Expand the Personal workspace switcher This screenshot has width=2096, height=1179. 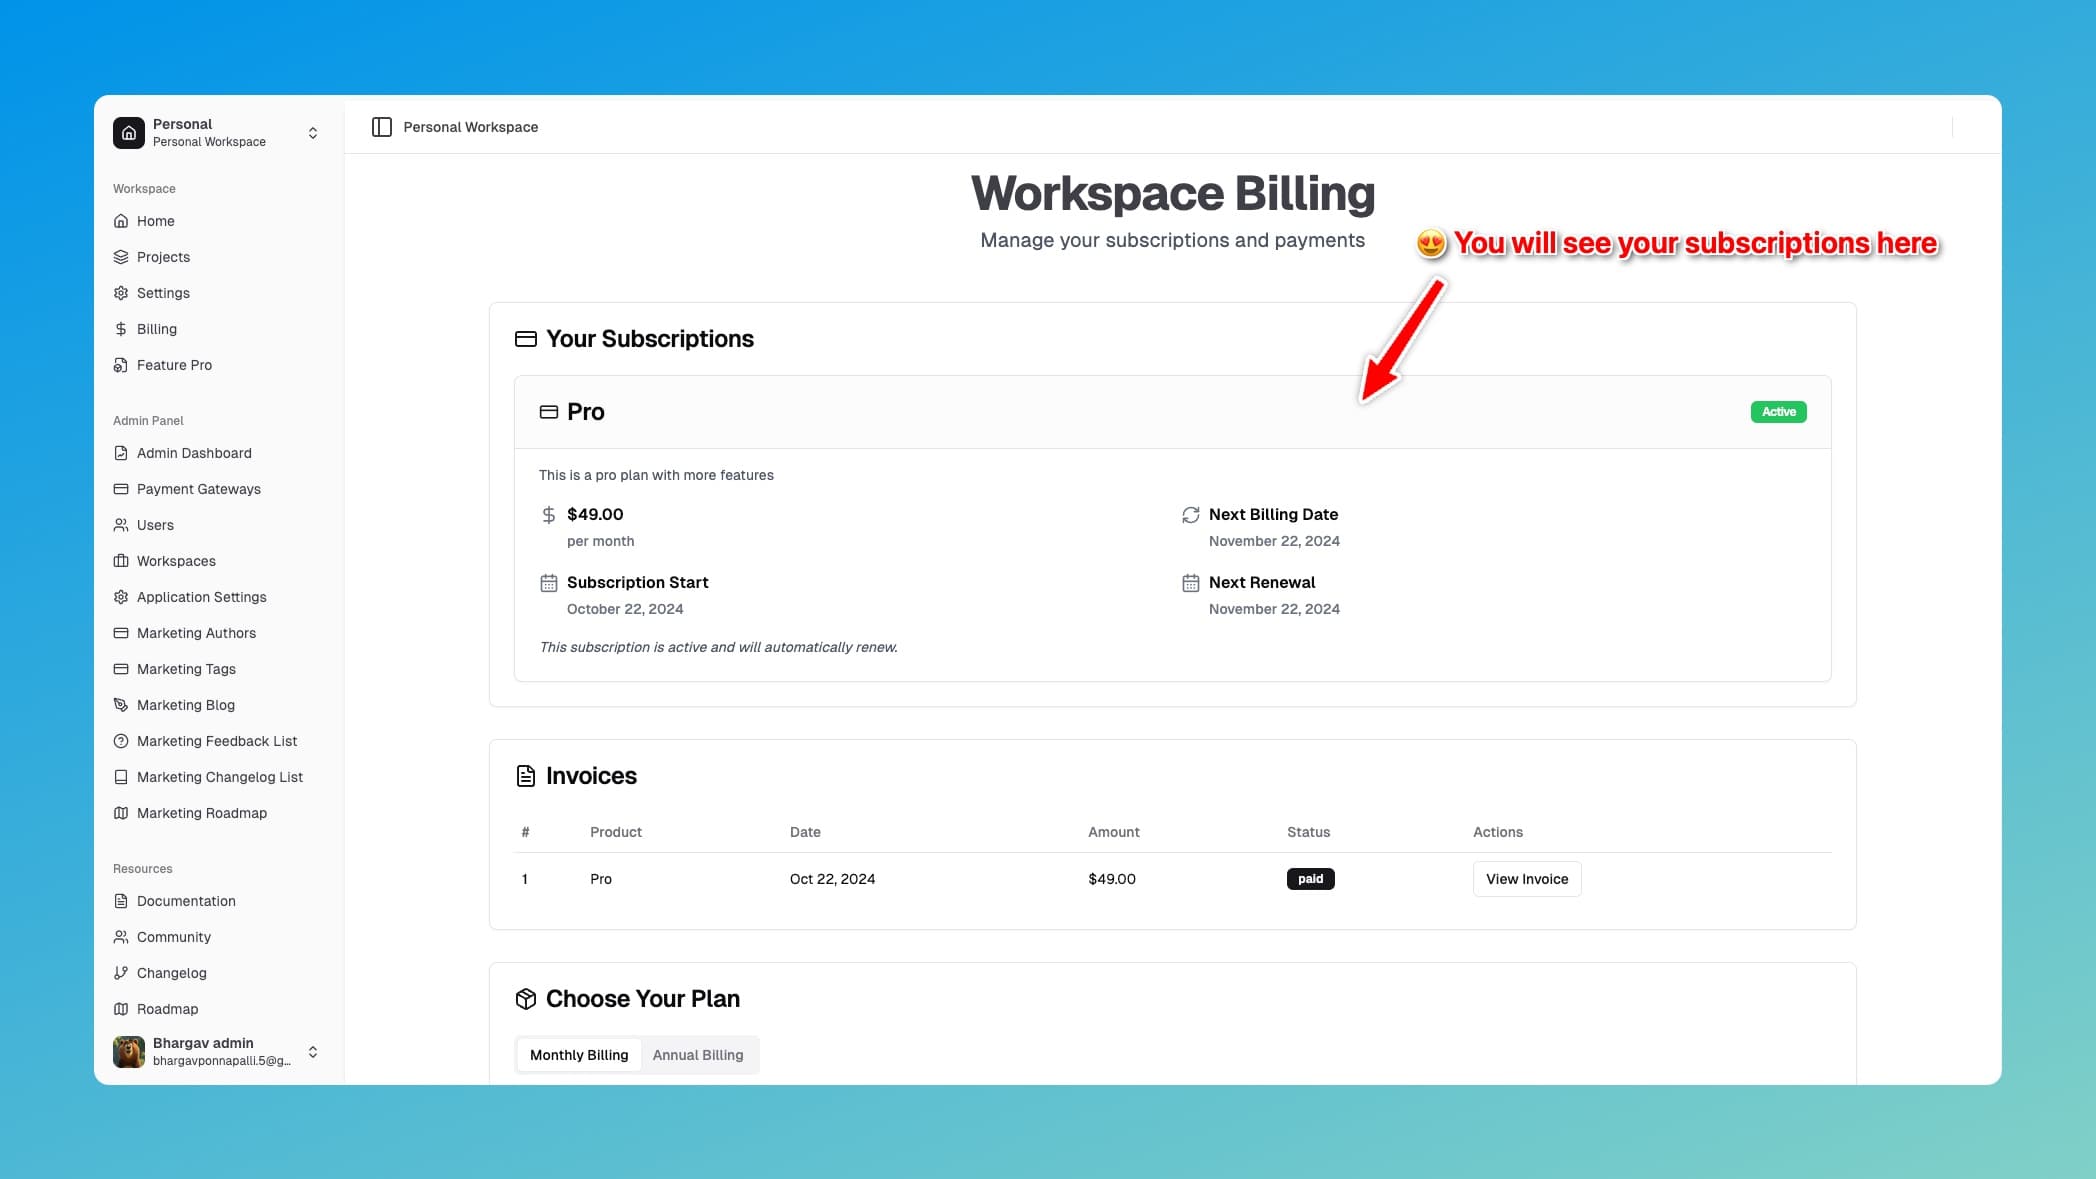point(312,132)
